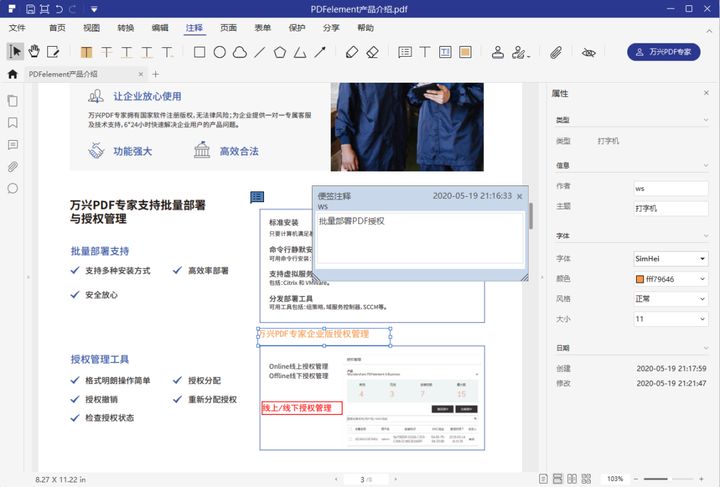Image resolution: width=720 pixels, height=487 pixels.
Task: Collapse the 信息 section in properties
Action: (706, 165)
